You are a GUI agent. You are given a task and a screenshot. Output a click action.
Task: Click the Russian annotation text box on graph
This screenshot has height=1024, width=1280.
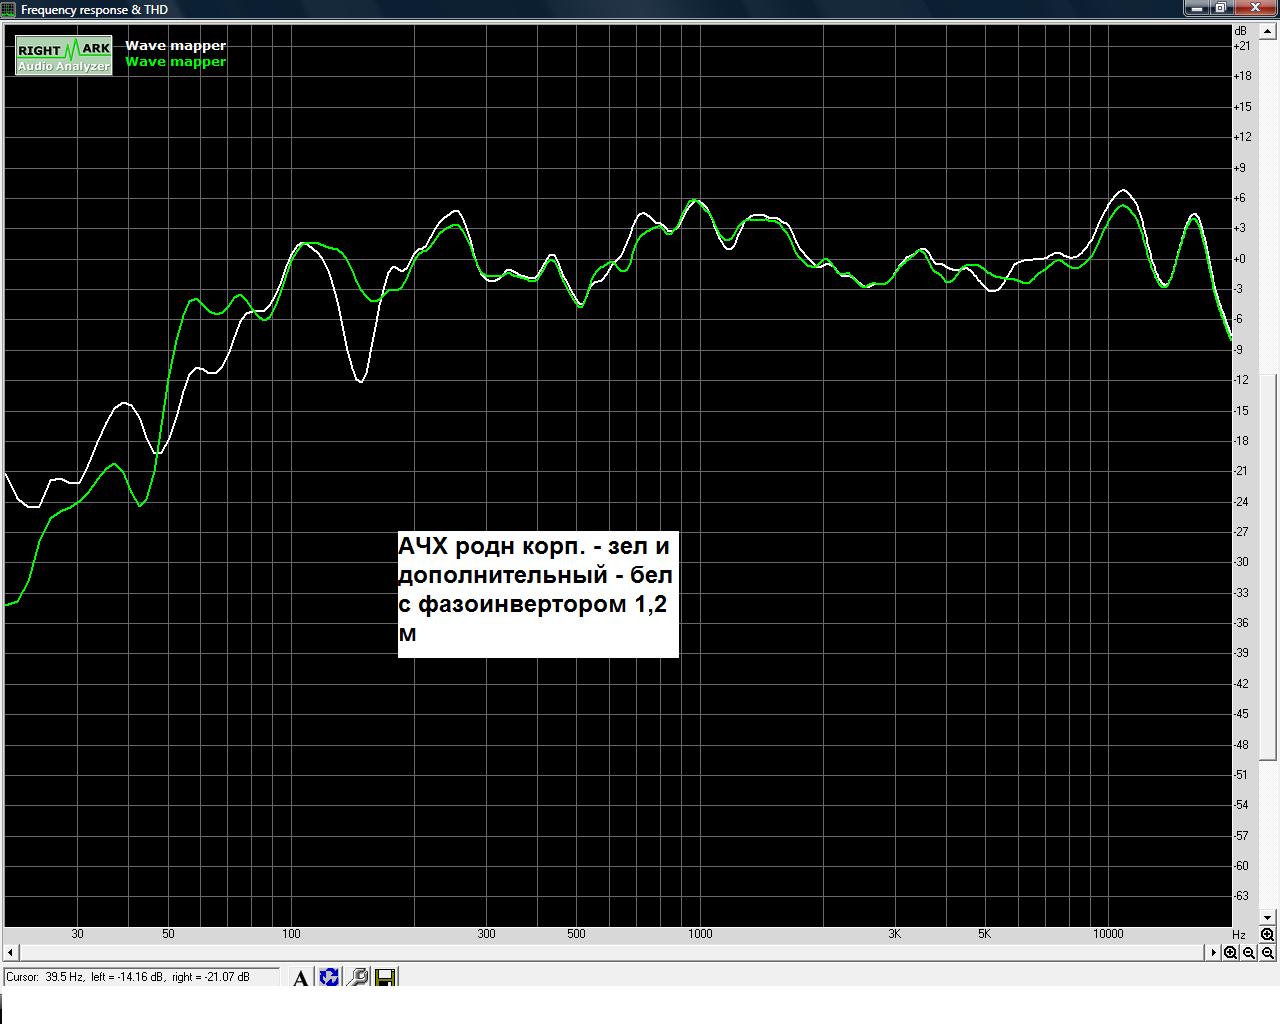coord(538,594)
